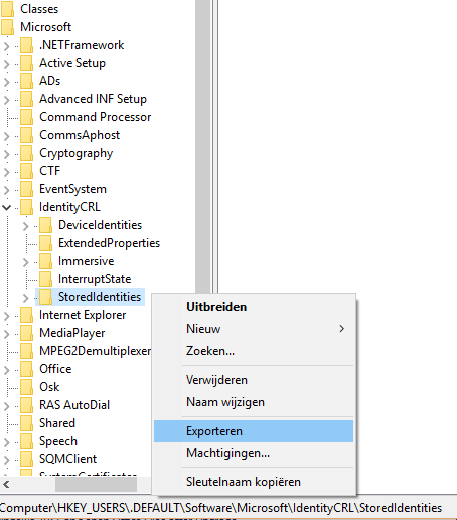This screenshot has height=520, width=457.
Task: Click the CommsAphost folder icon
Action: click(26, 135)
